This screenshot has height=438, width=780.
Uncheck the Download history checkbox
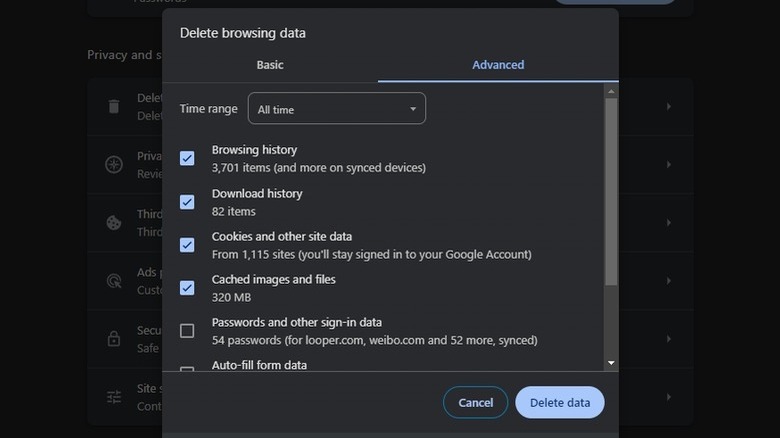[187, 202]
